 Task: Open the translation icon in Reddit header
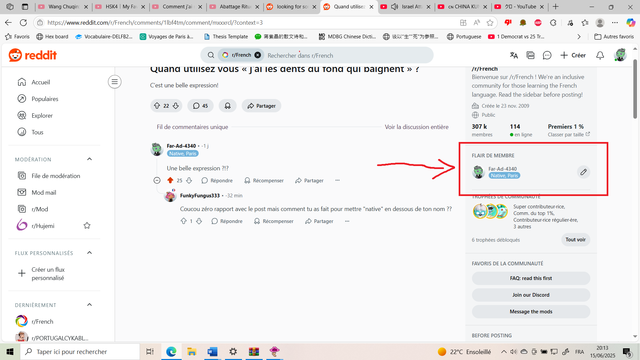tap(514, 55)
